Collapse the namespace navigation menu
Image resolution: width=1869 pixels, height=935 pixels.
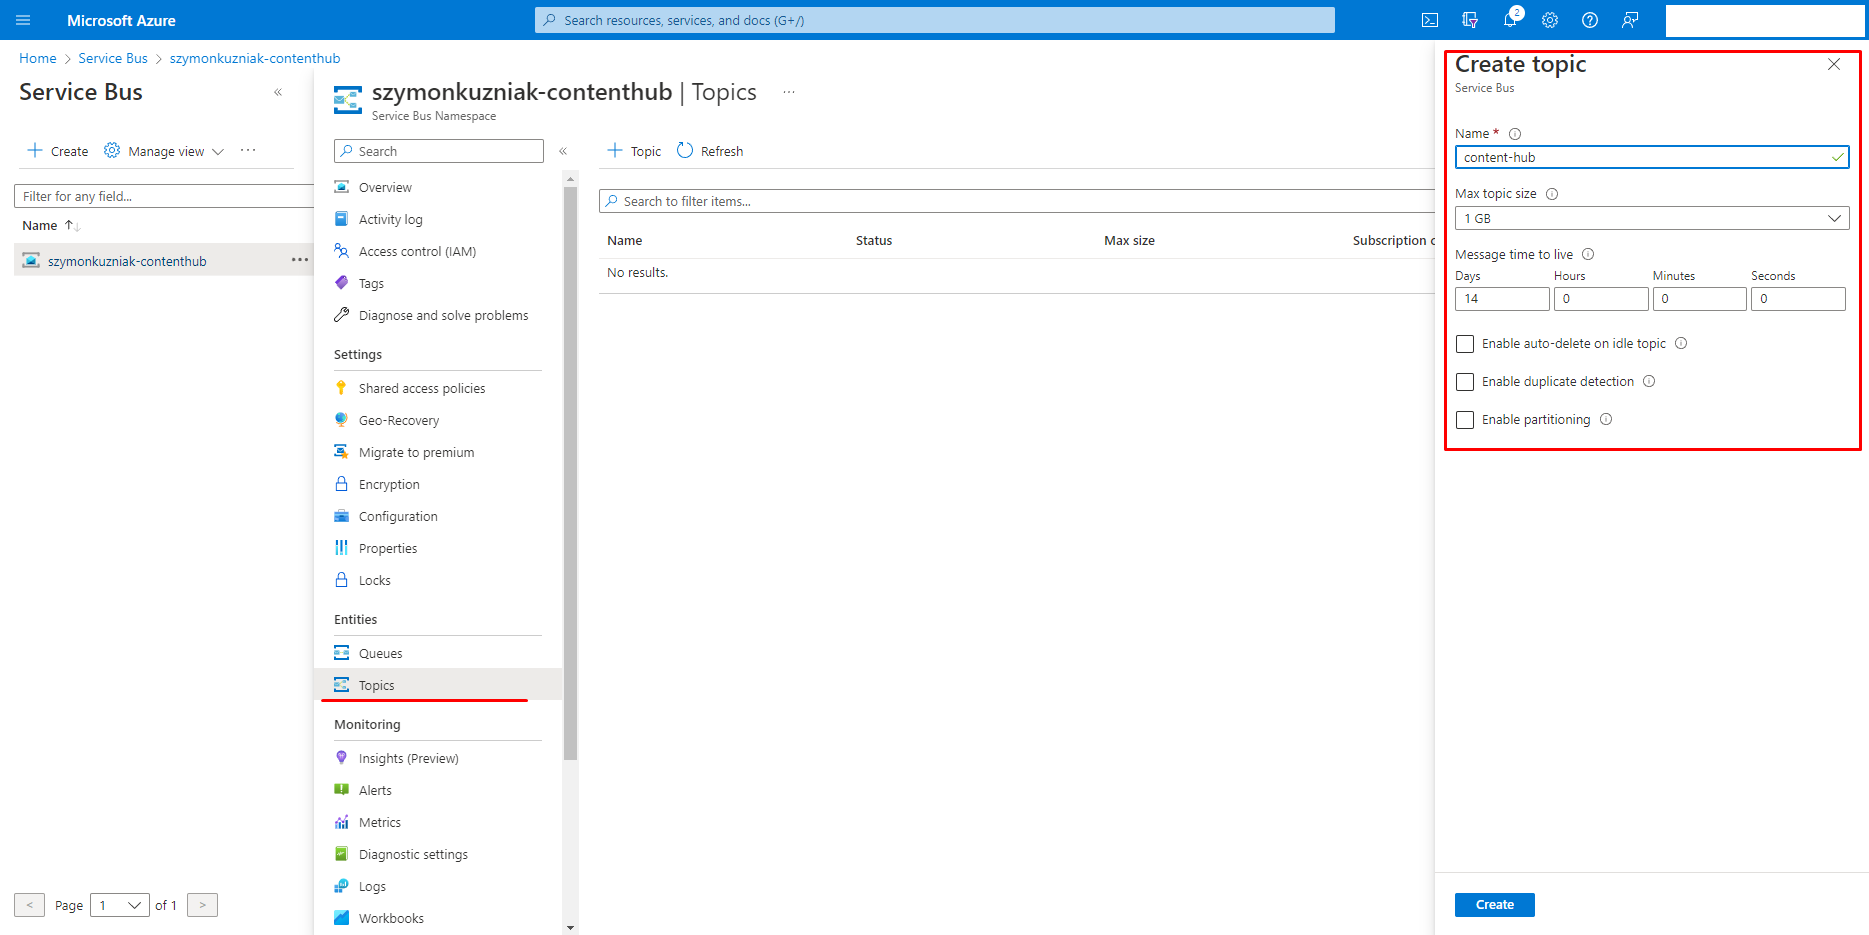[x=563, y=151]
